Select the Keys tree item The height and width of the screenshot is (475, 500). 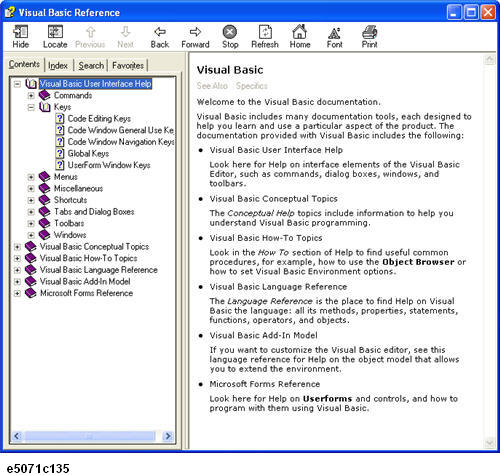tap(63, 107)
